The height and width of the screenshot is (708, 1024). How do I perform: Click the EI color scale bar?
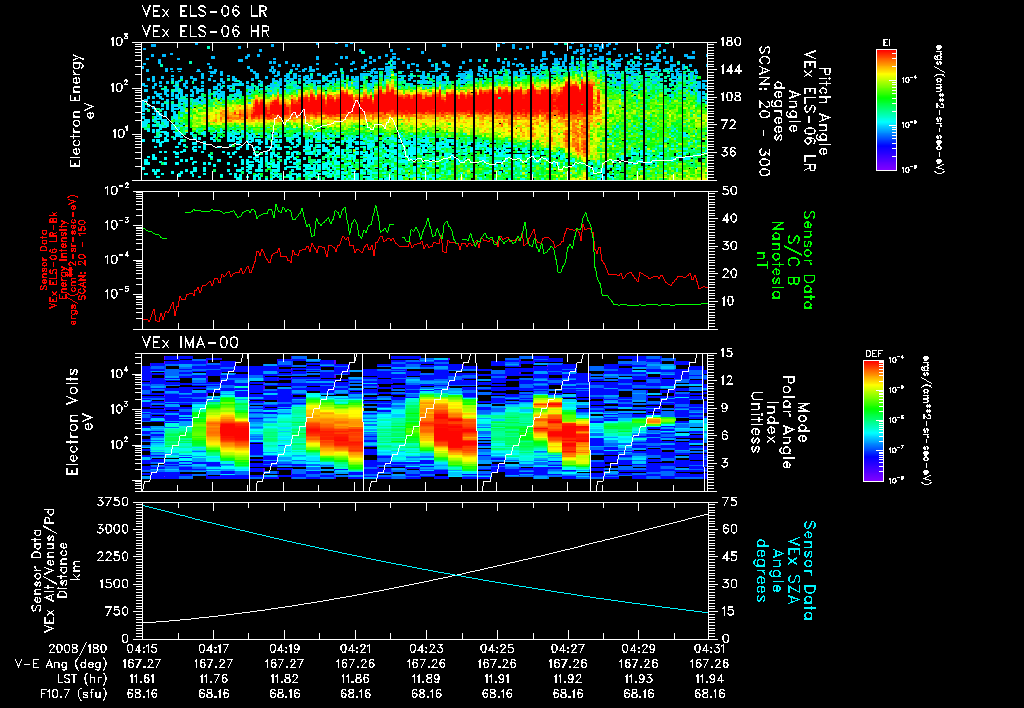tap(886, 110)
